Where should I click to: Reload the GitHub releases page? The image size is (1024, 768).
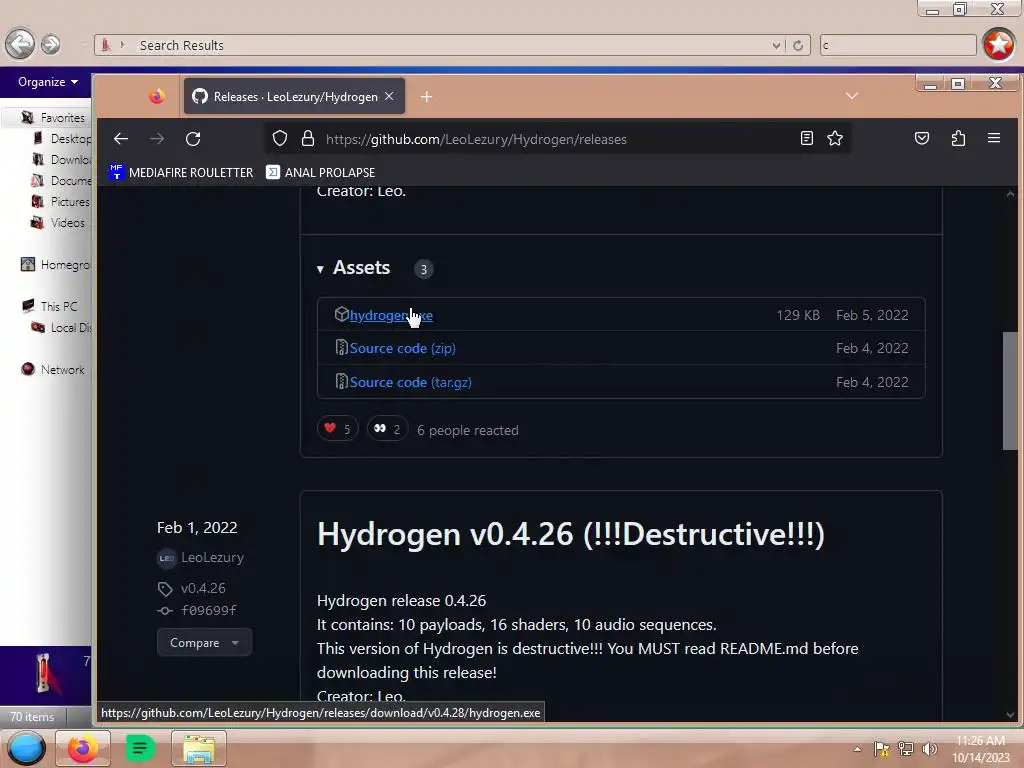click(193, 138)
